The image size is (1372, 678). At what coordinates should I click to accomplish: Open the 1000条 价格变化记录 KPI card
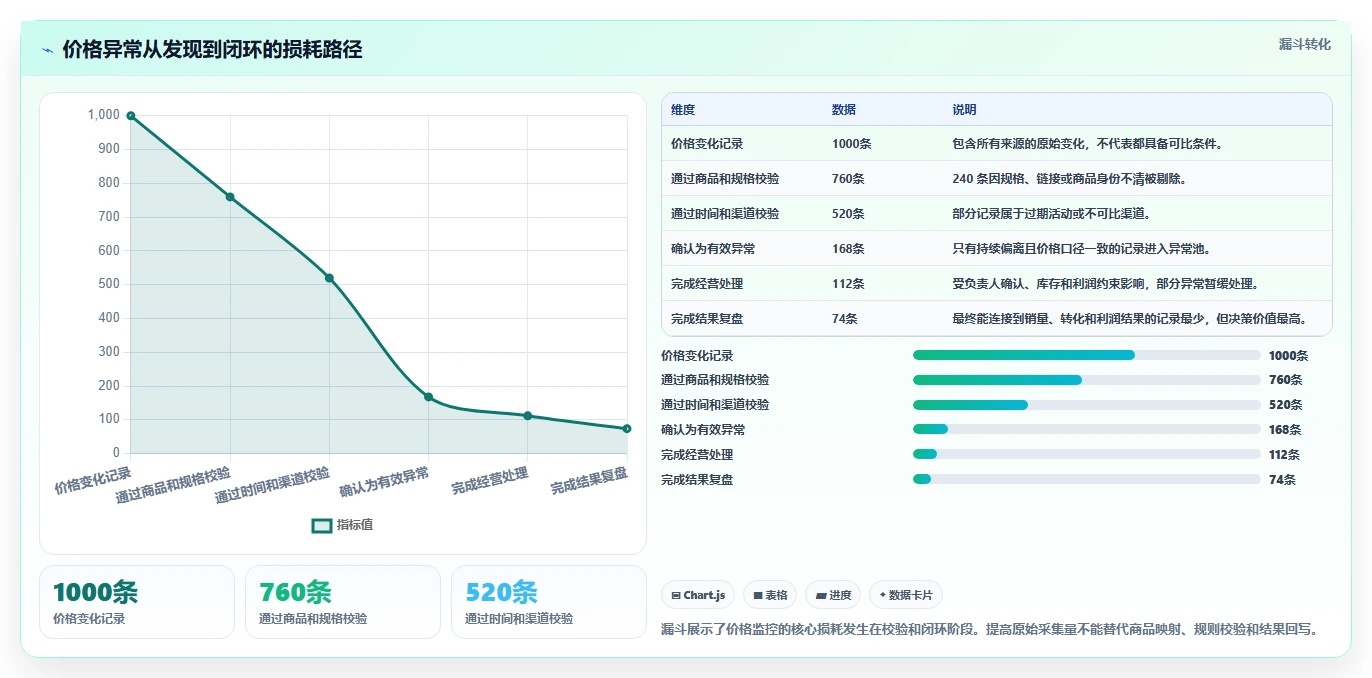tap(137, 602)
